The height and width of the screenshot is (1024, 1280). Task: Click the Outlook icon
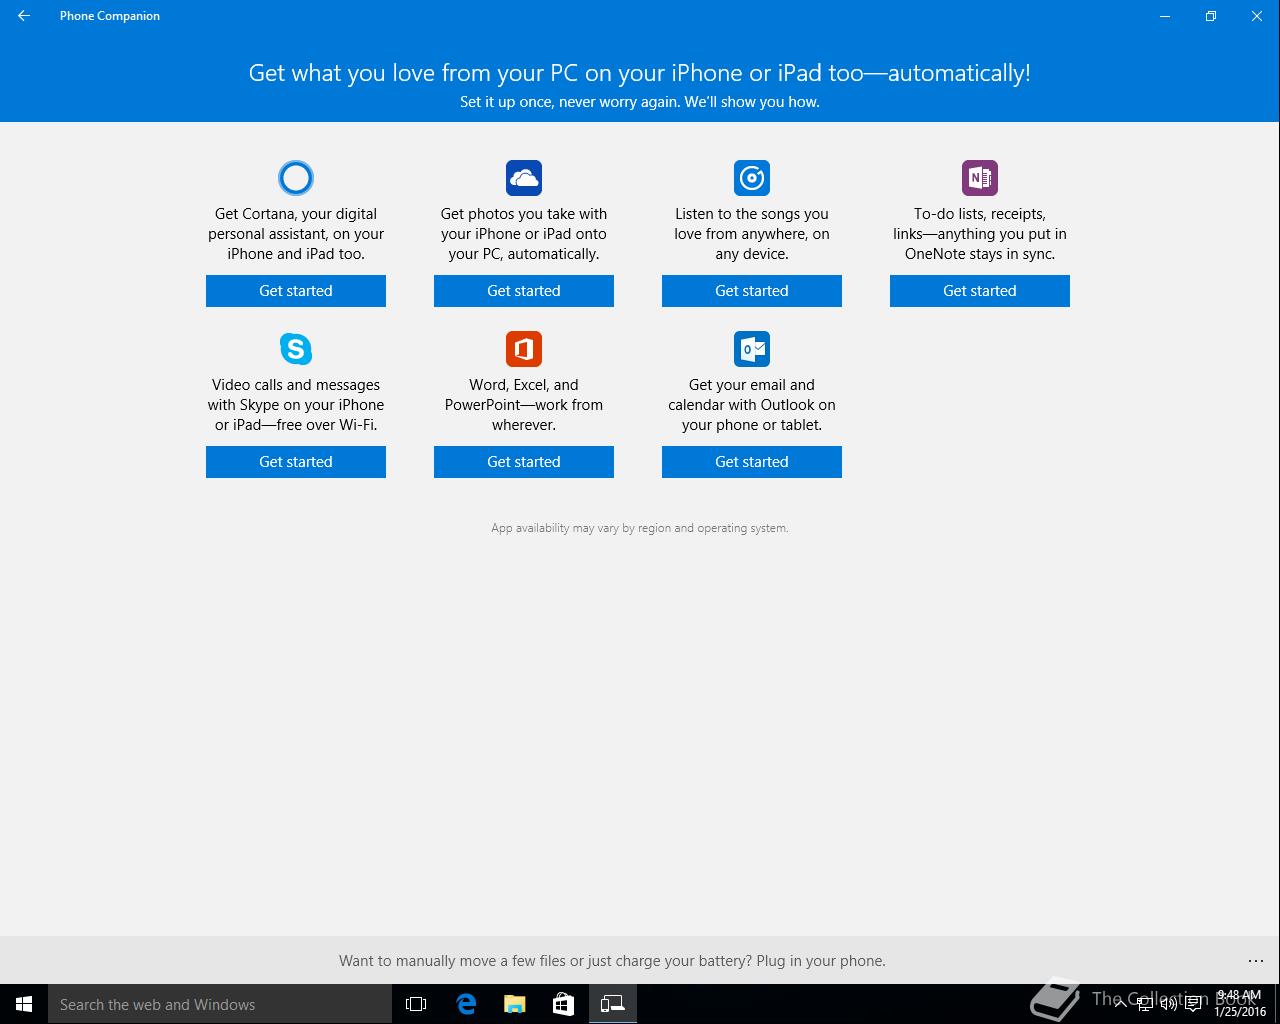point(752,349)
